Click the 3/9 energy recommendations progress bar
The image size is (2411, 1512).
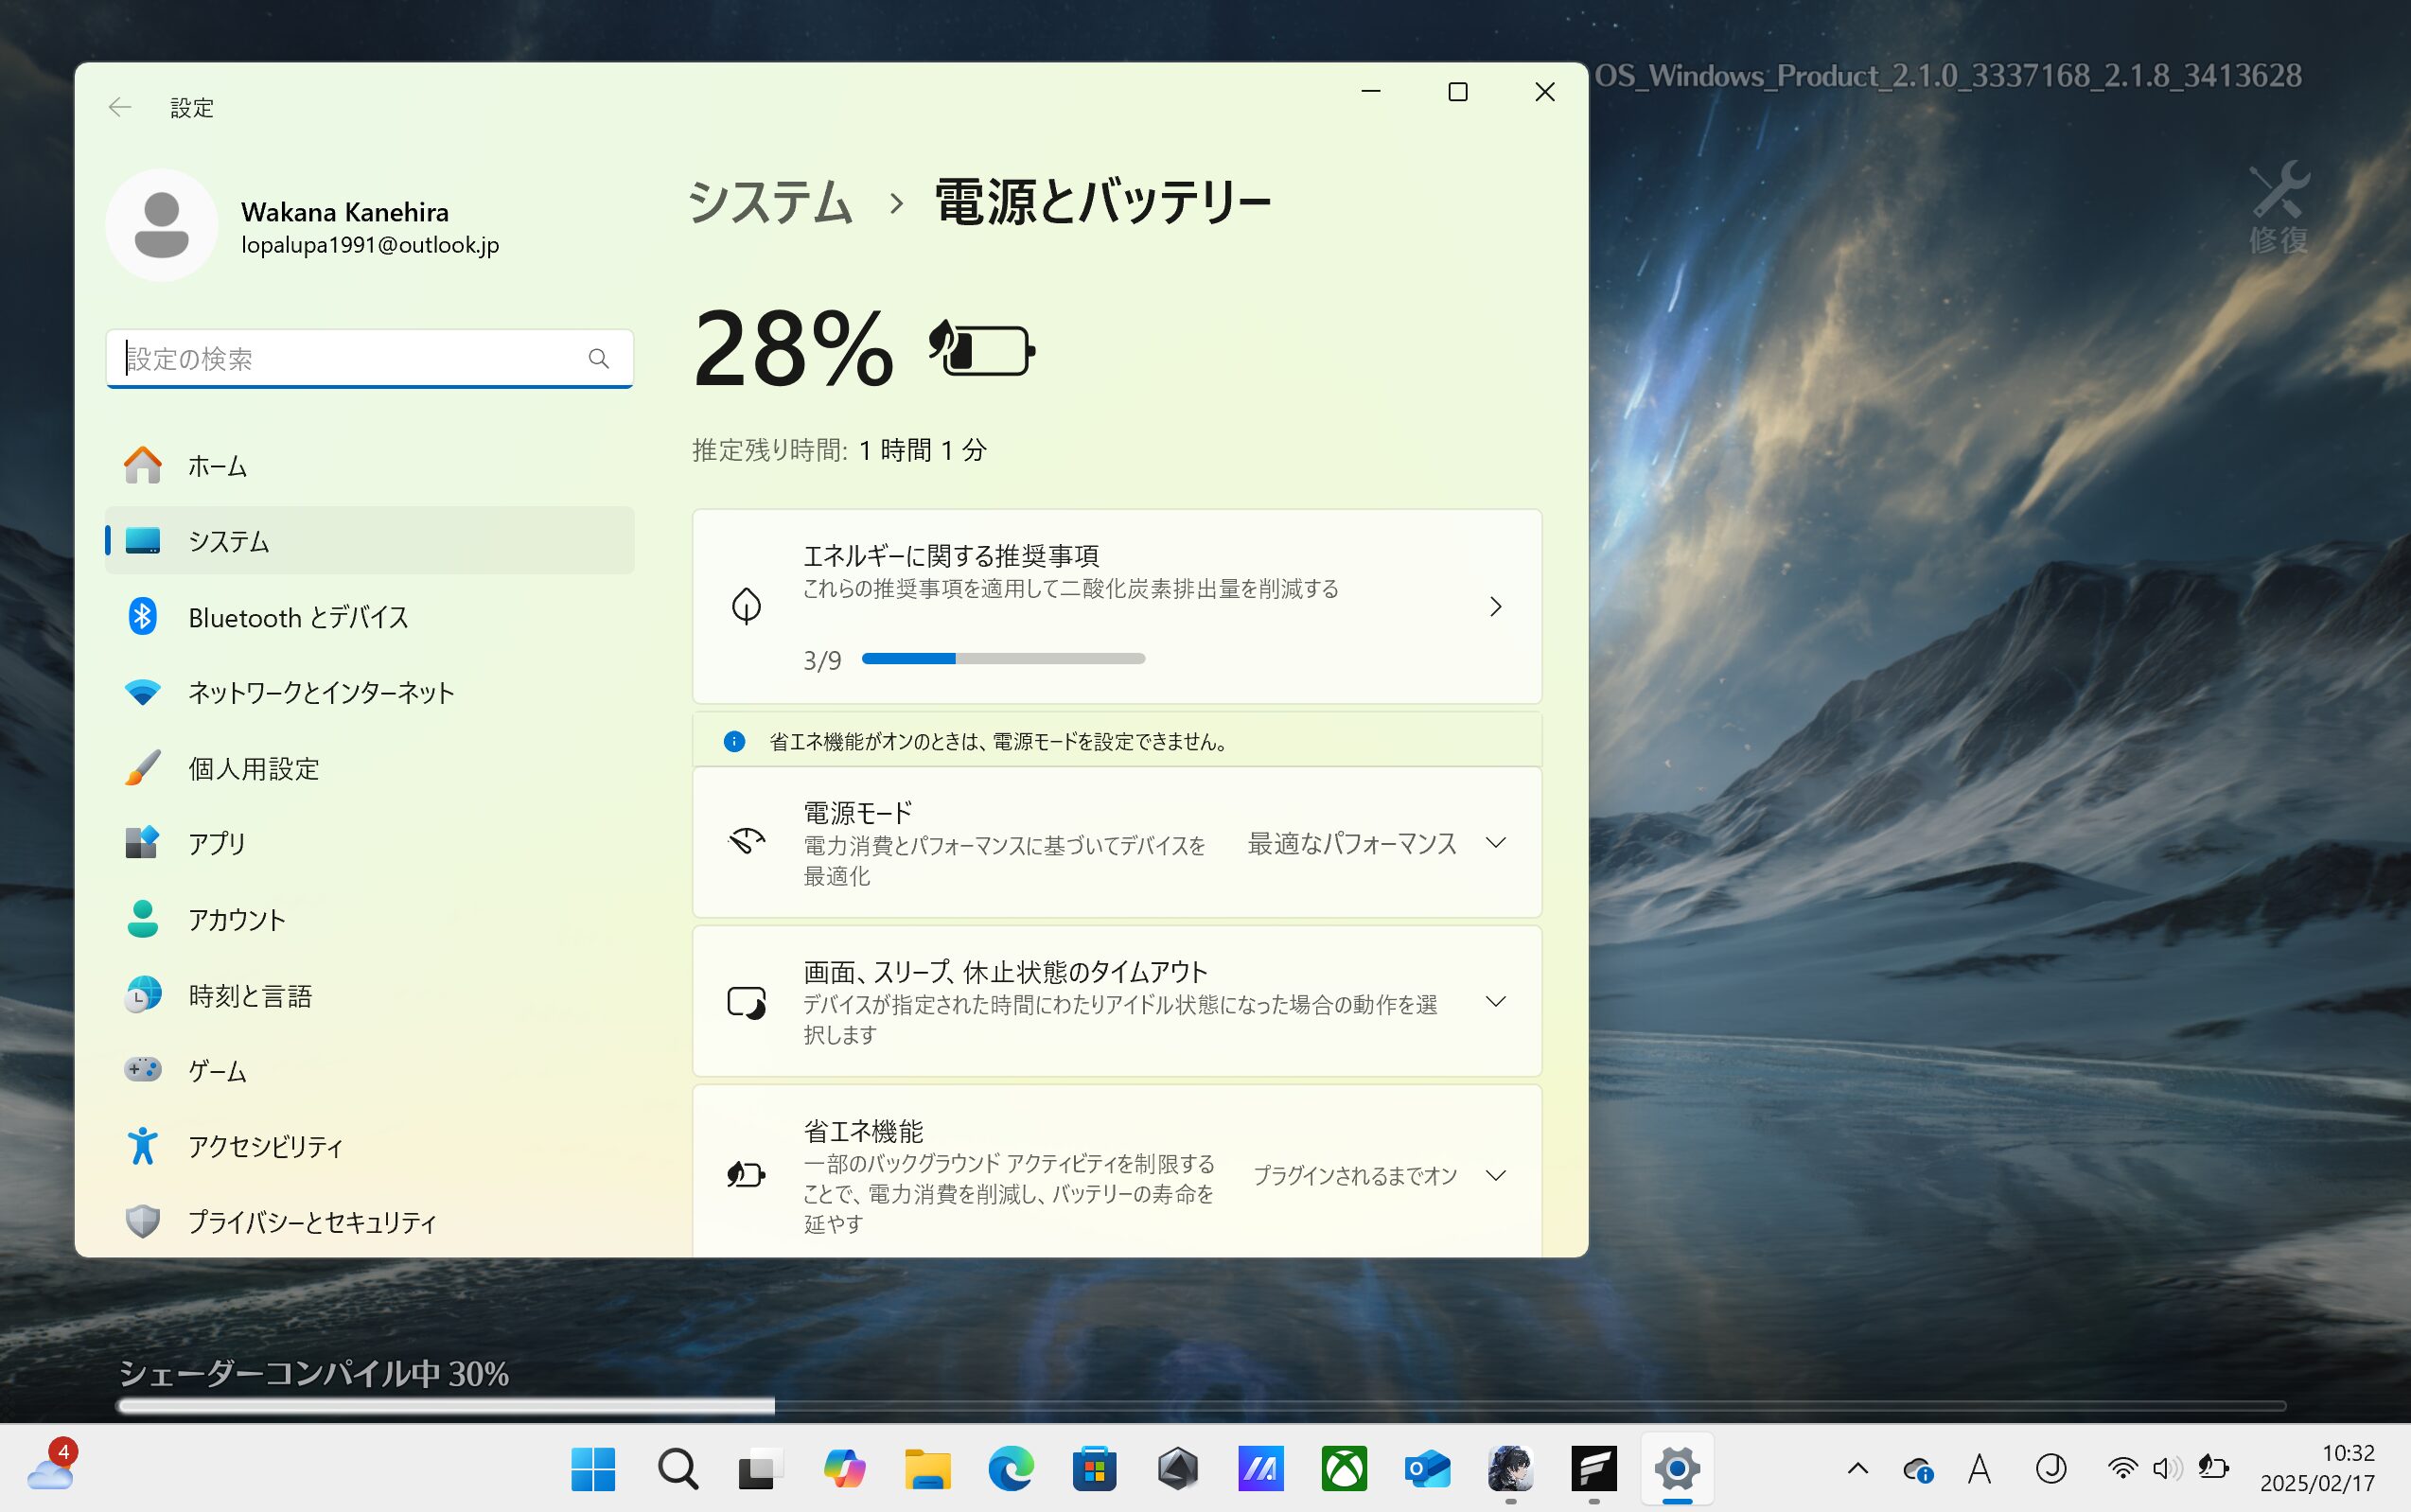point(1002,659)
